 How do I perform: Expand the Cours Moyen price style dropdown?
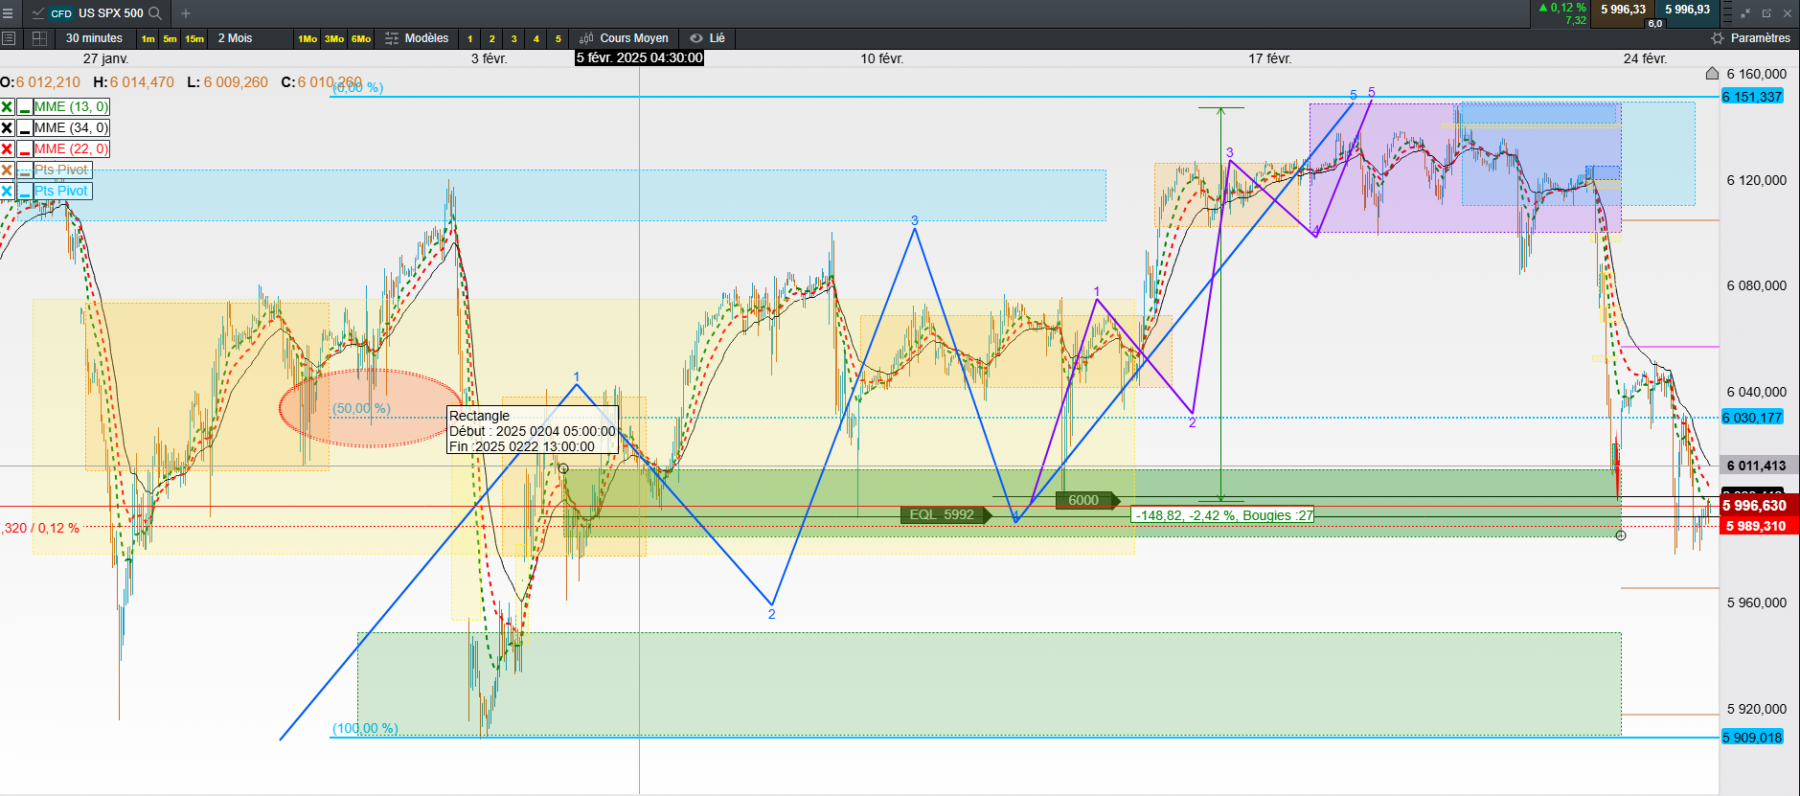pyautogui.click(x=624, y=38)
